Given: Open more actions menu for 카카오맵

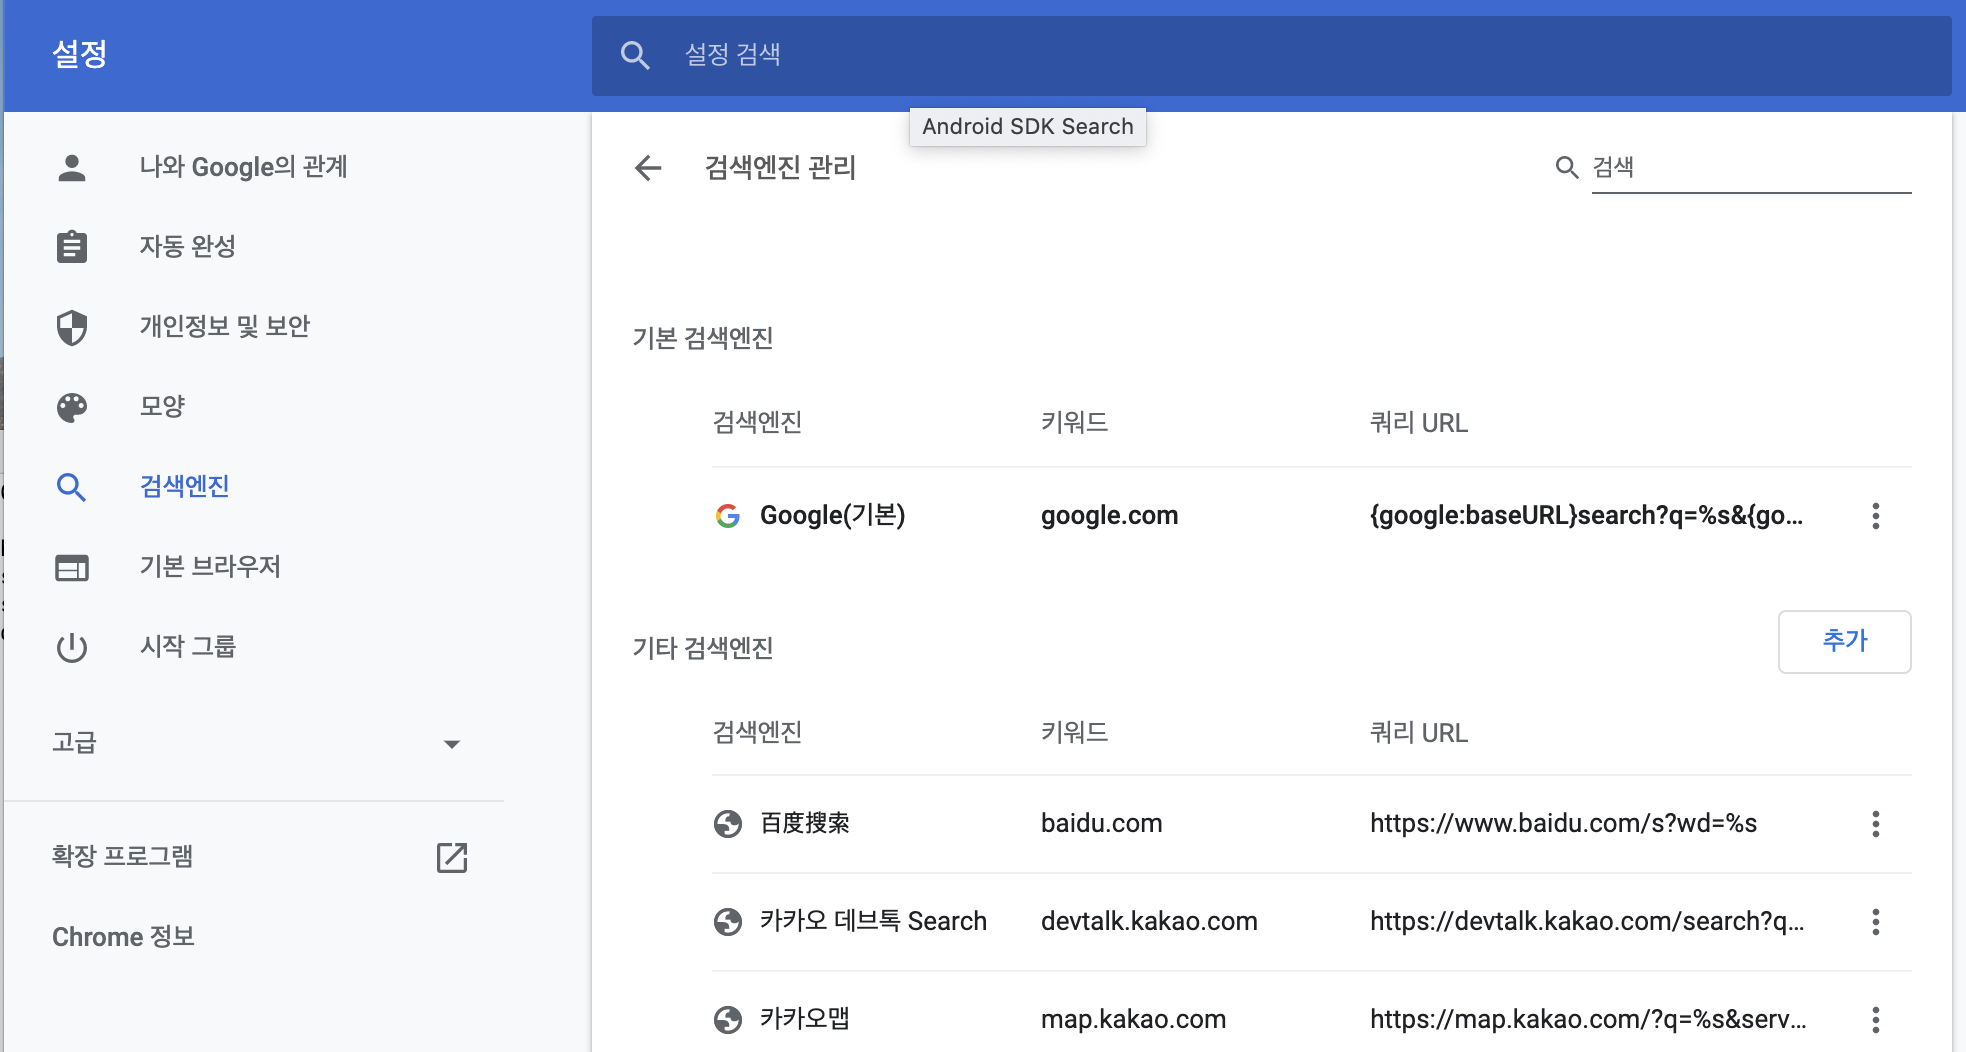Looking at the screenshot, I should pyautogui.click(x=1876, y=1020).
